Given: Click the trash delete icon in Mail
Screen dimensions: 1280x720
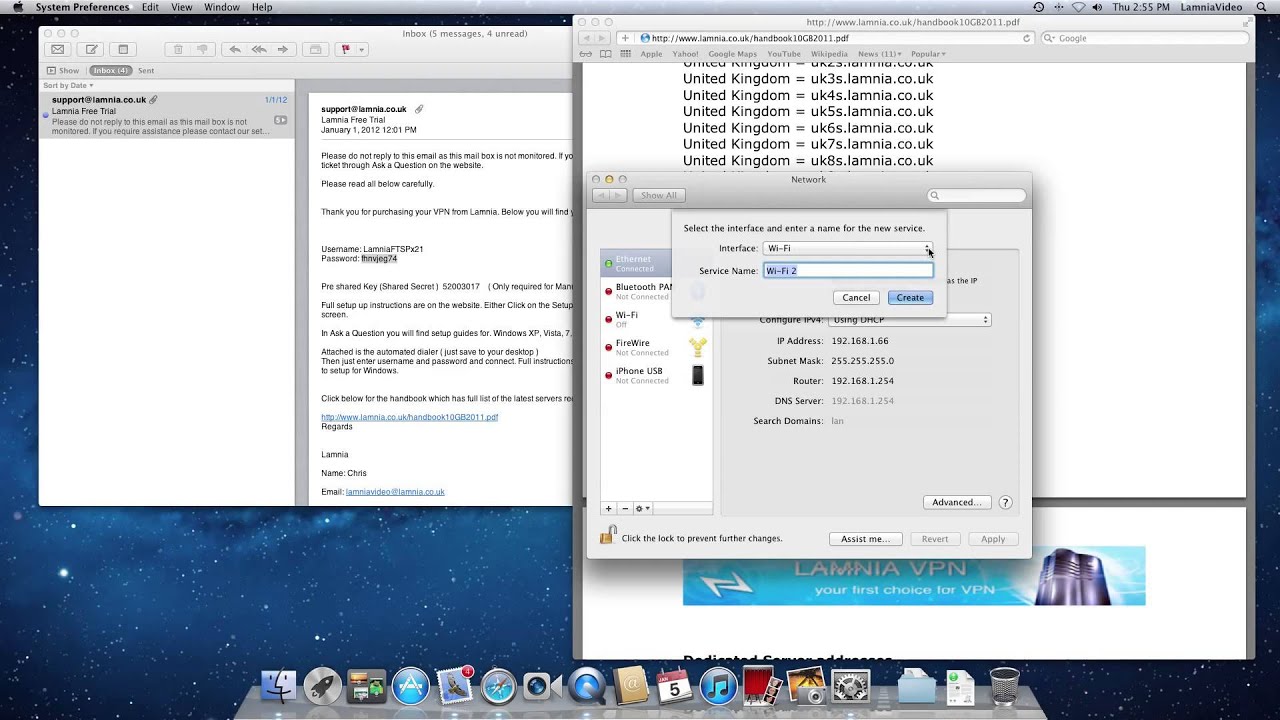Looking at the screenshot, I should [178, 49].
